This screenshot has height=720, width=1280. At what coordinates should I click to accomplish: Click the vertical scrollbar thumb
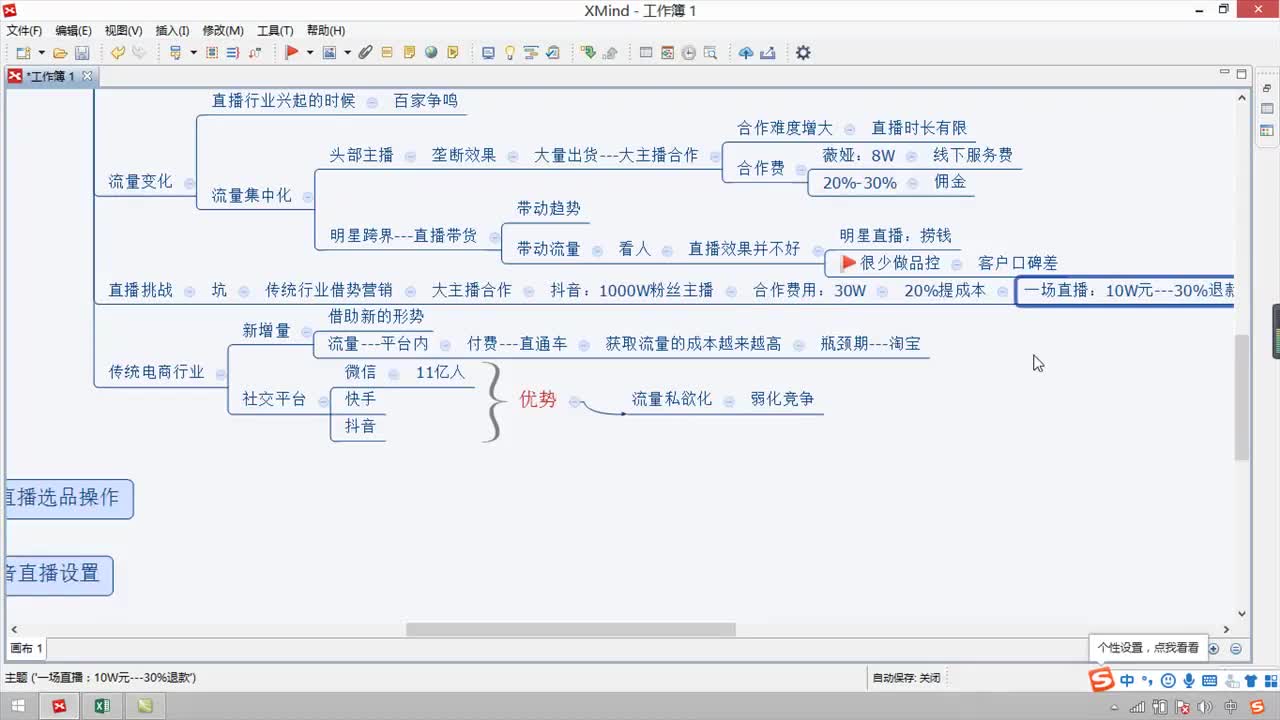pyautogui.click(x=1242, y=397)
